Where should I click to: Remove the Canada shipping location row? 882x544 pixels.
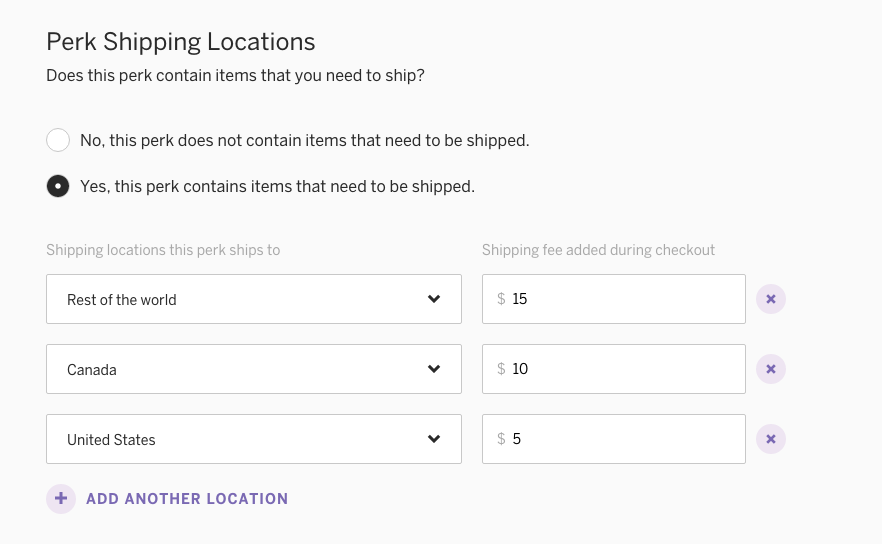click(771, 369)
